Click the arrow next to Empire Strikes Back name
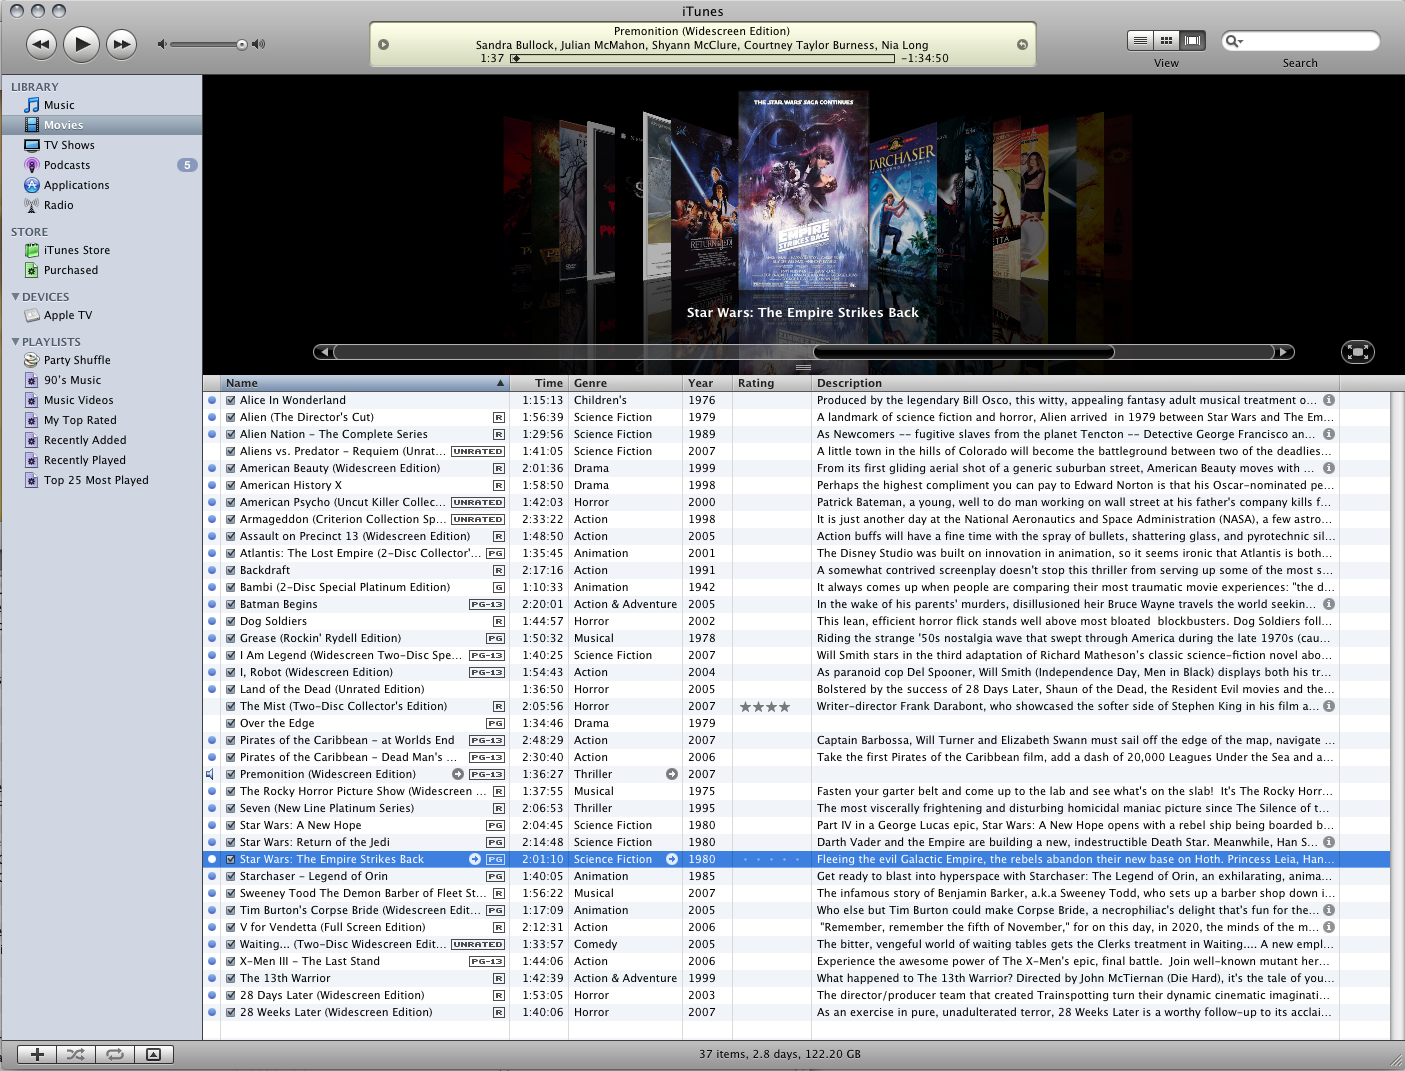1405x1071 pixels. coord(475,859)
